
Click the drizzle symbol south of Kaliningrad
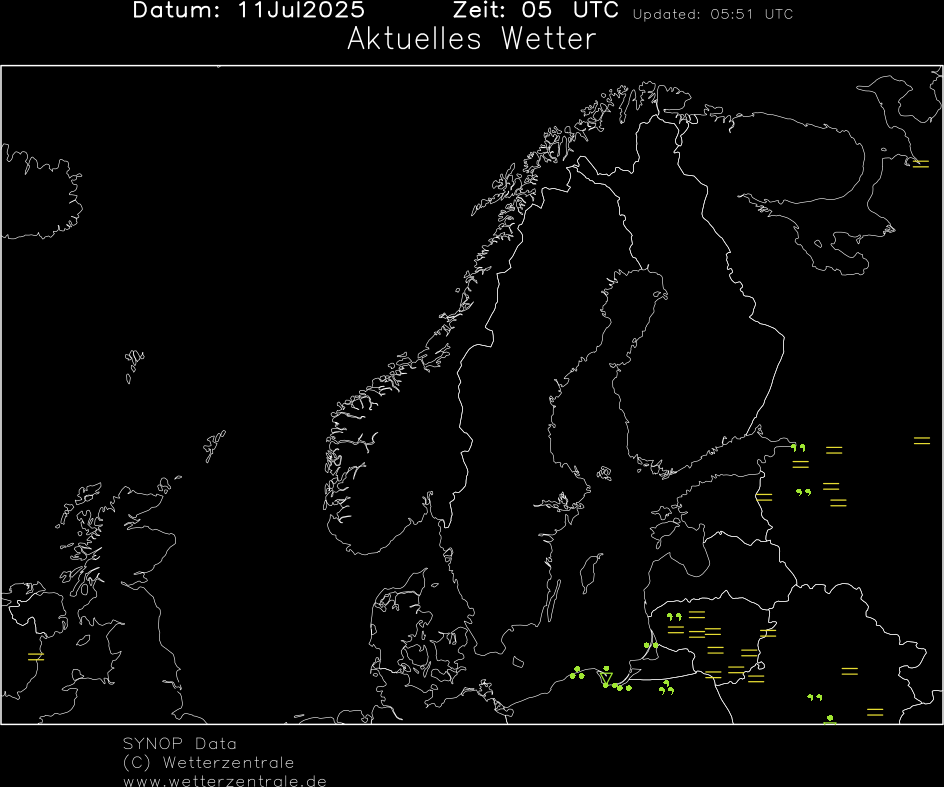coord(666,687)
